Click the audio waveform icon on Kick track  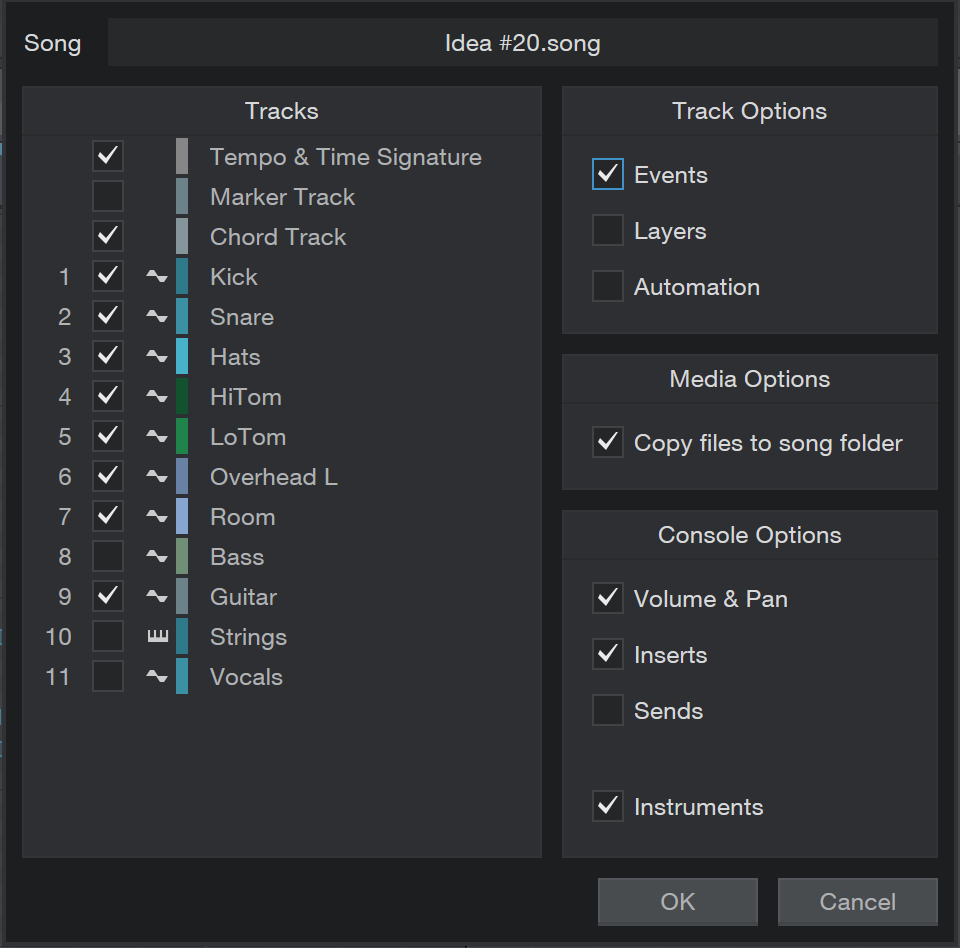pos(157,277)
